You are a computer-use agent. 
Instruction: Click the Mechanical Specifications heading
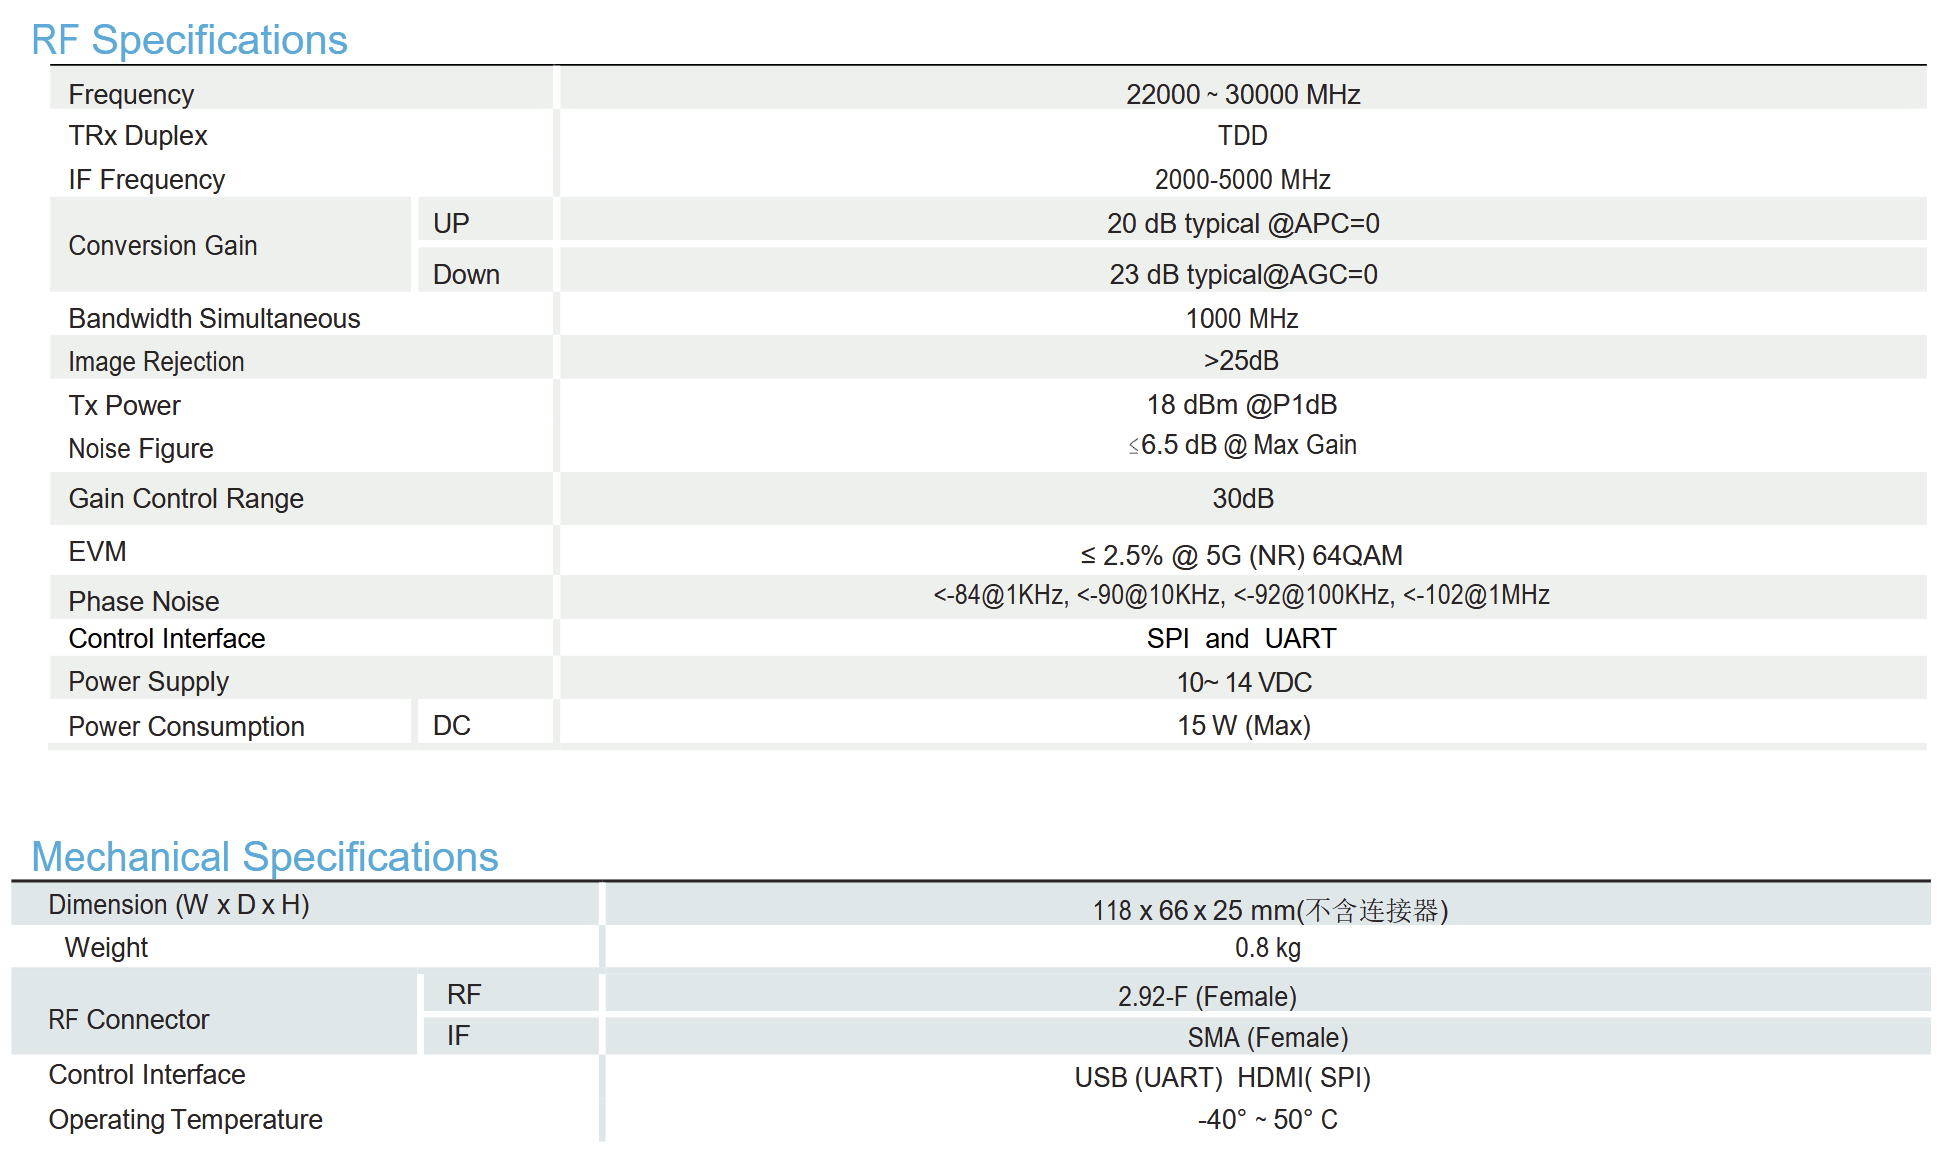pos(265,857)
